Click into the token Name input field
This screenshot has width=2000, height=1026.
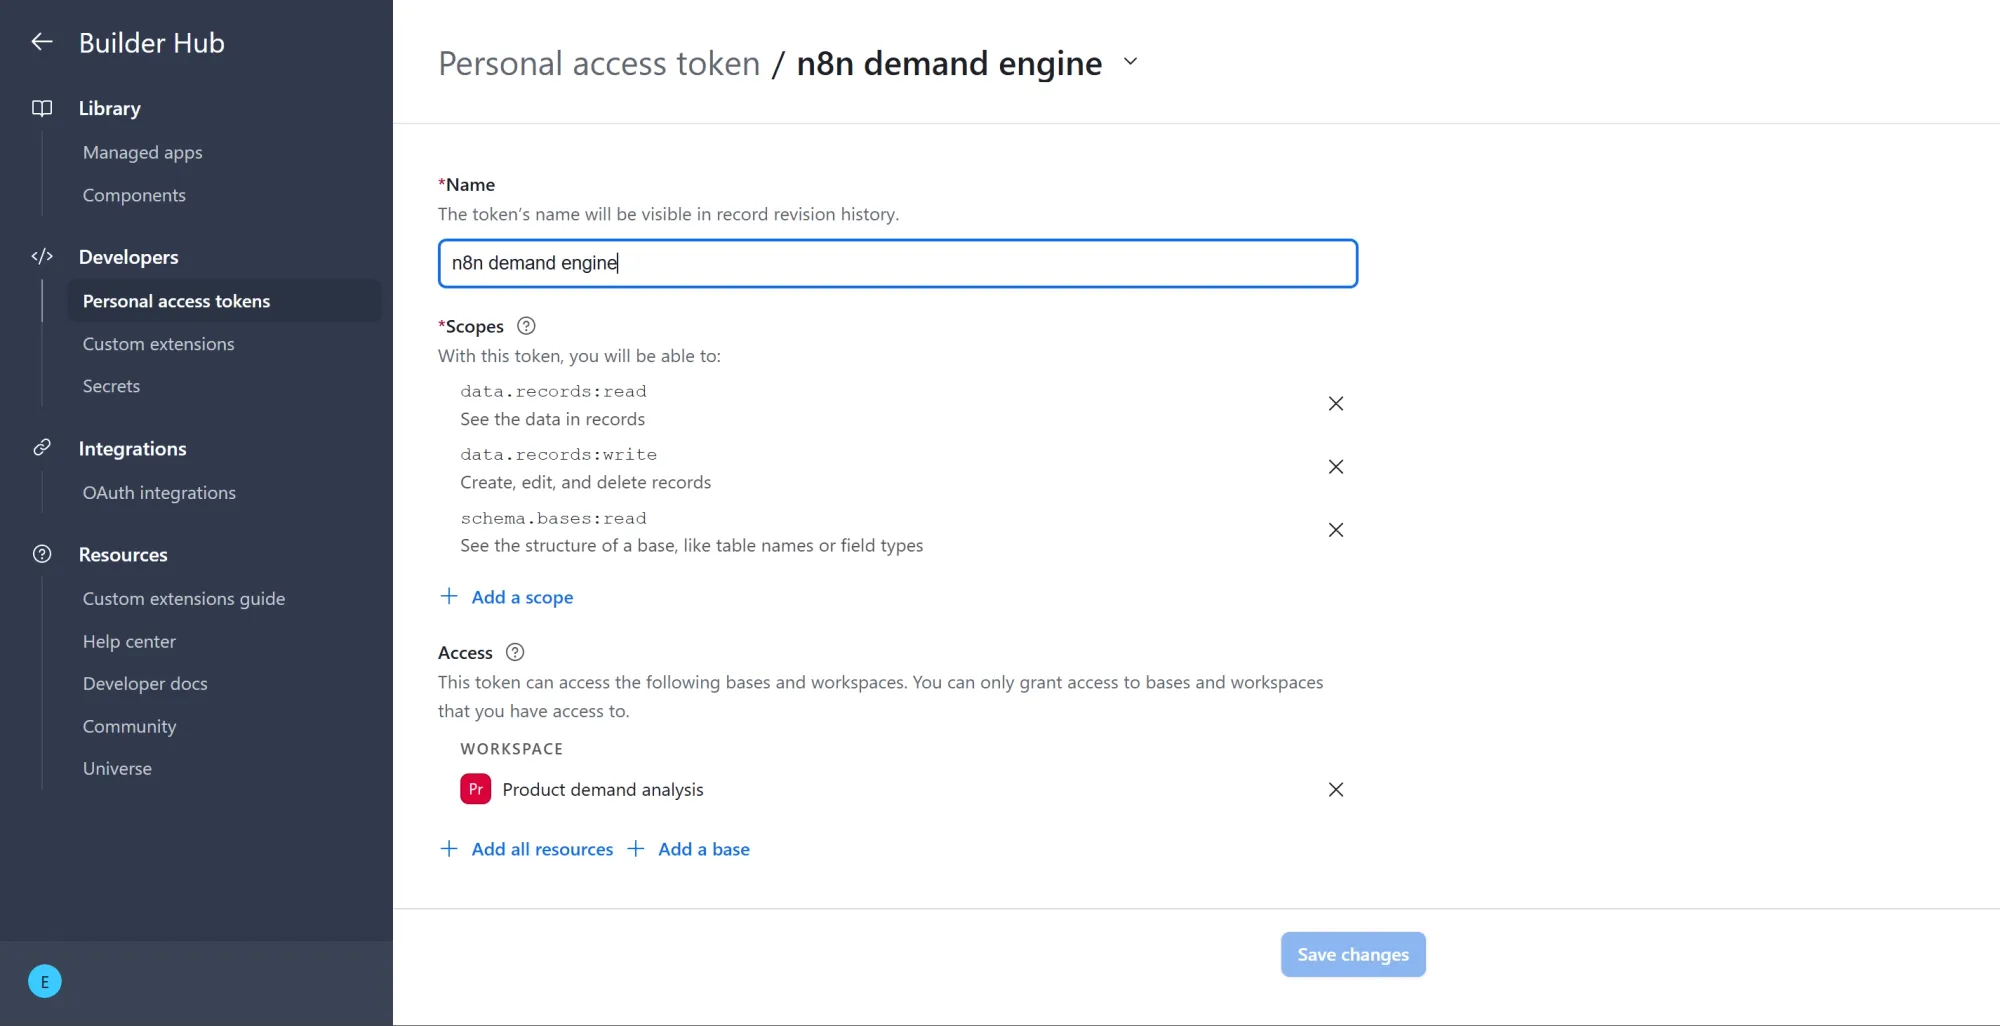(x=897, y=263)
